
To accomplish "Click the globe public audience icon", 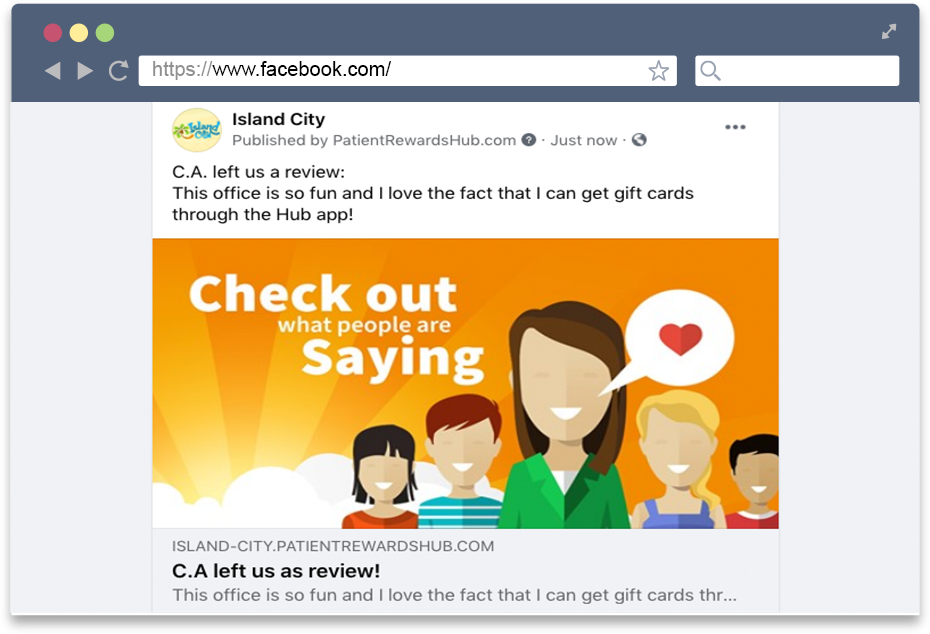I will 639,140.
